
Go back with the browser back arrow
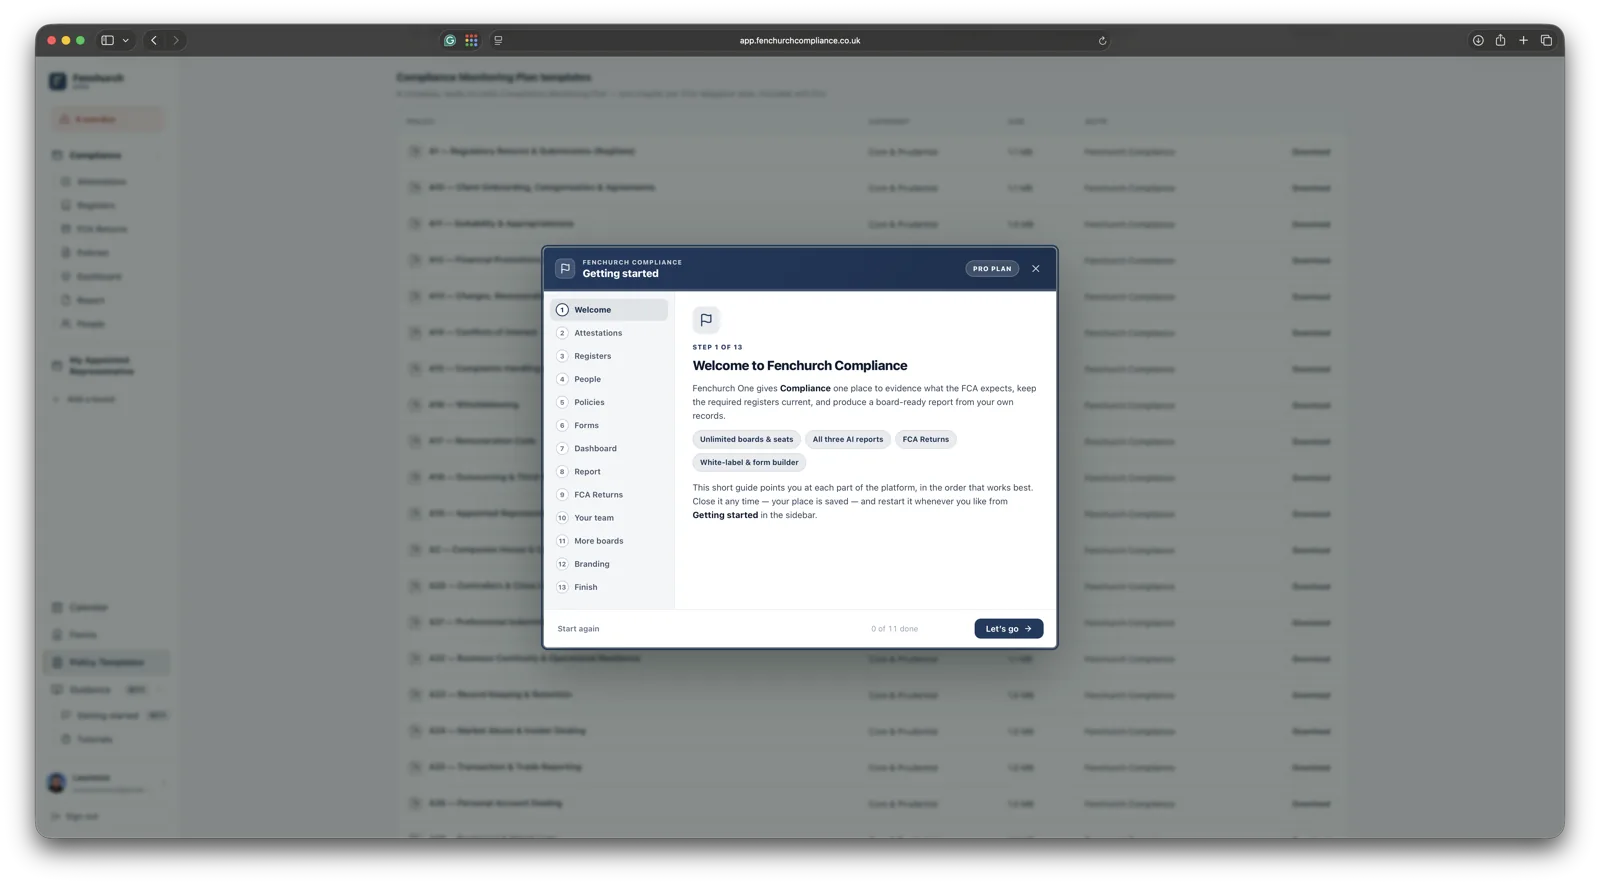coord(154,41)
